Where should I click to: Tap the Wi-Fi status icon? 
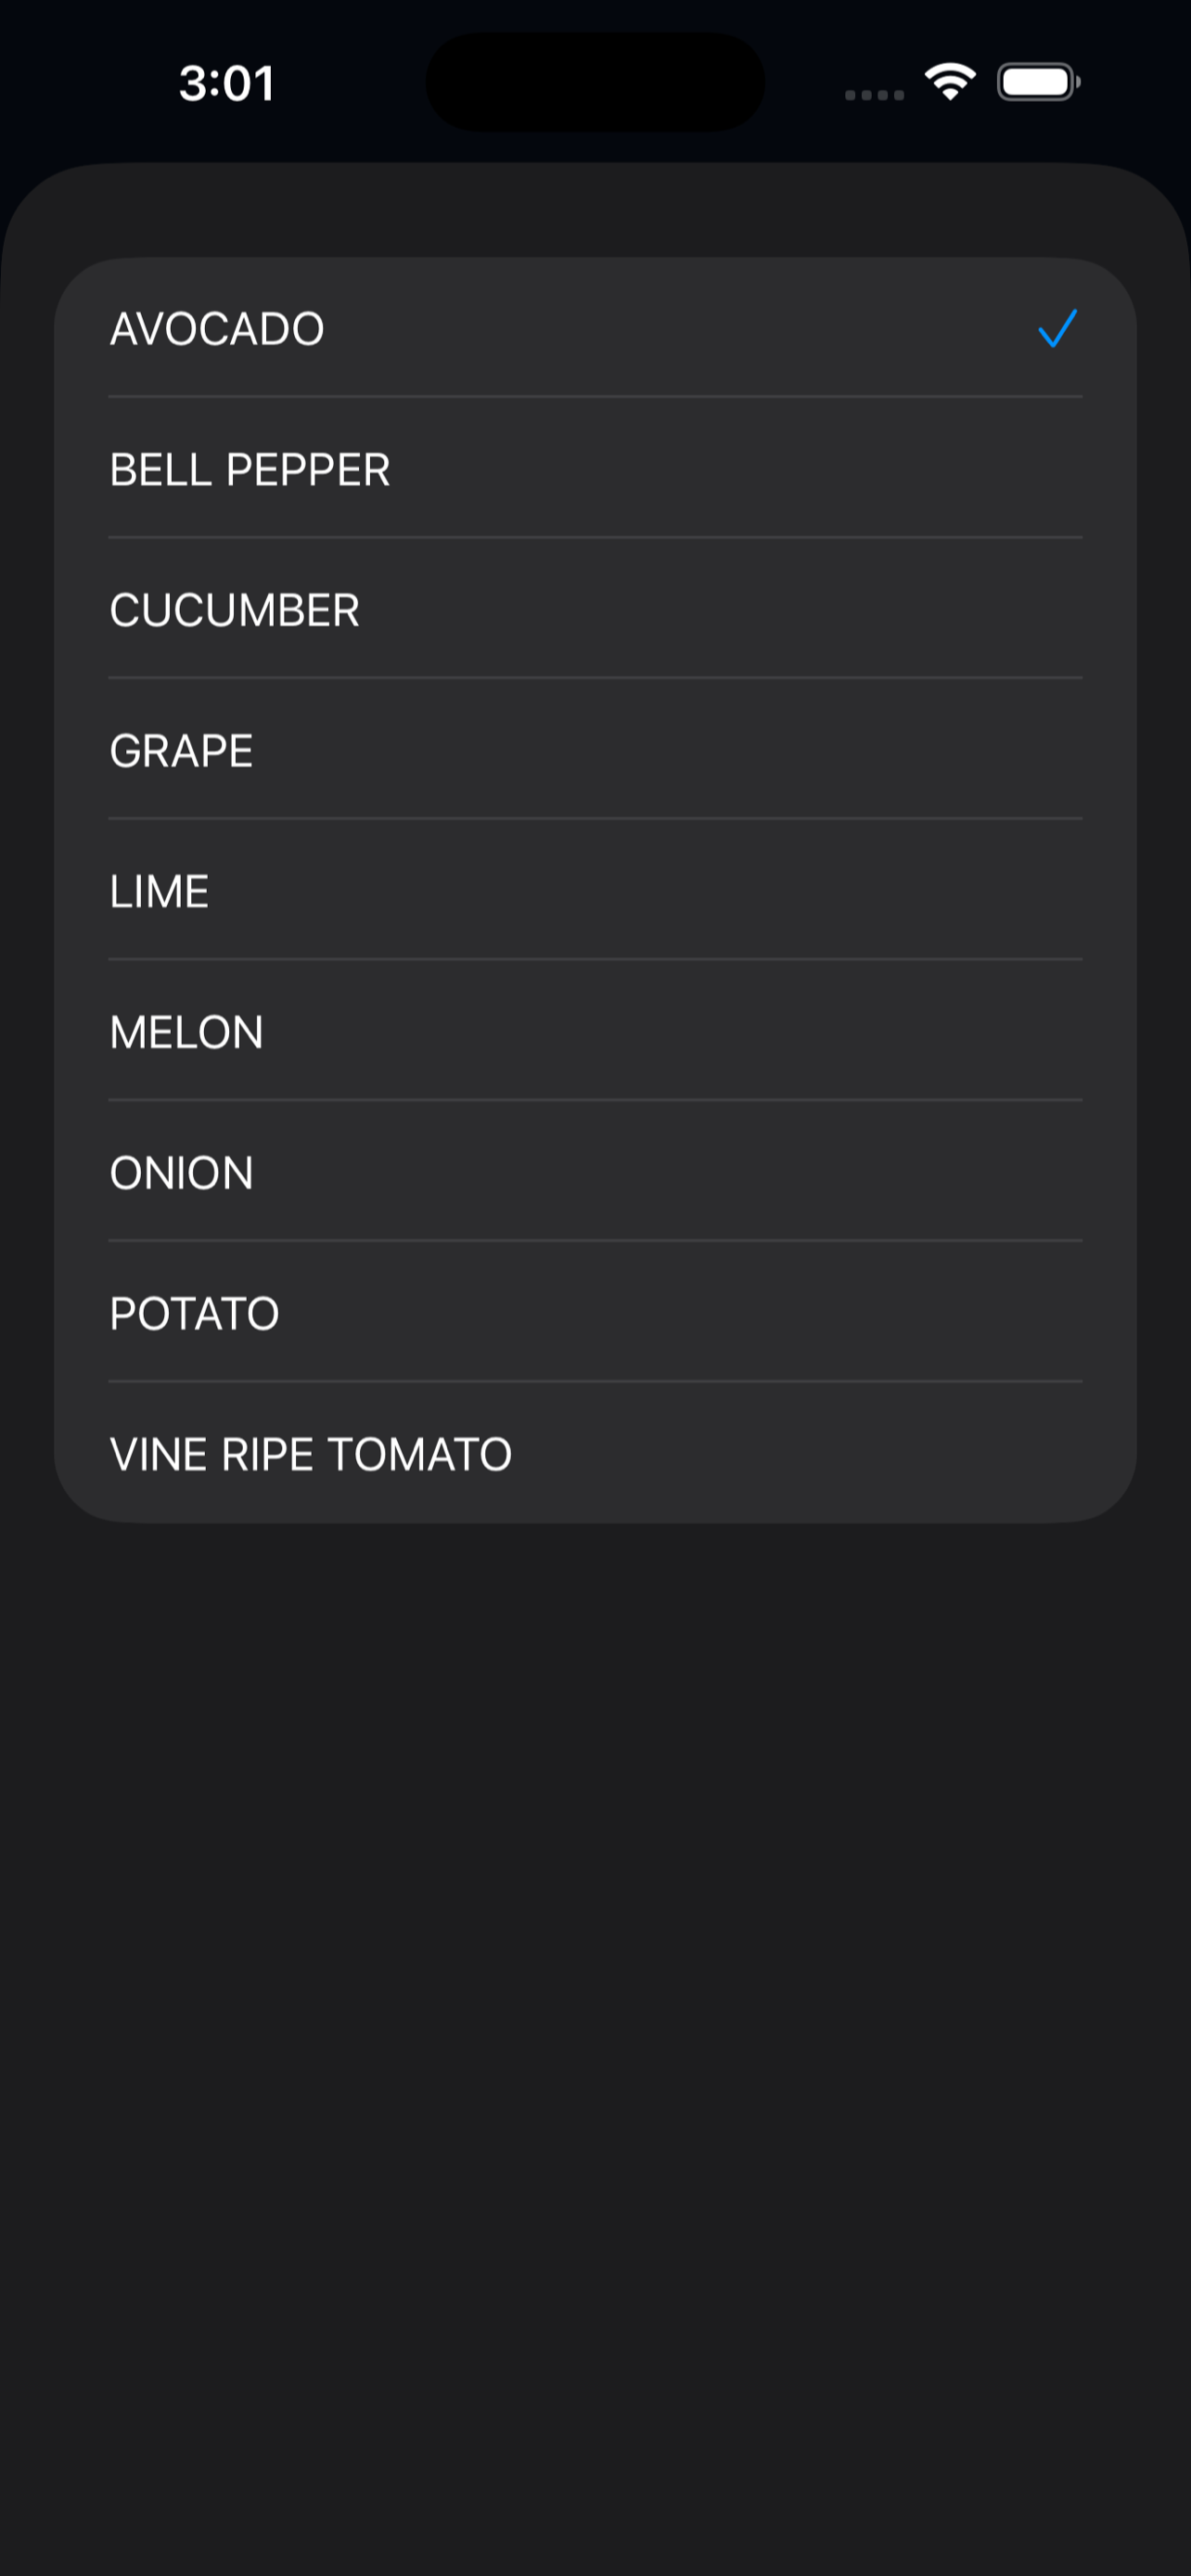[950, 81]
